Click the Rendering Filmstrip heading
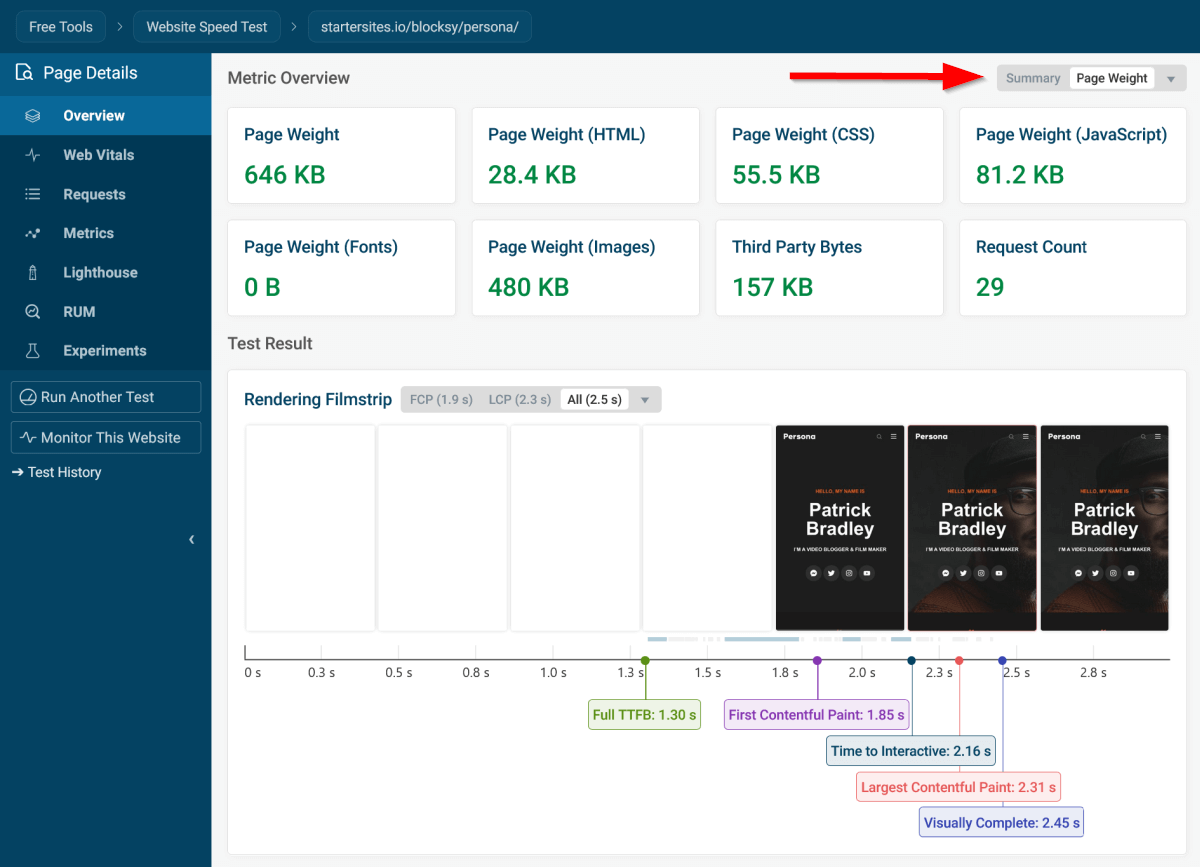This screenshot has width=1200, height=867. tap(318, 400)
